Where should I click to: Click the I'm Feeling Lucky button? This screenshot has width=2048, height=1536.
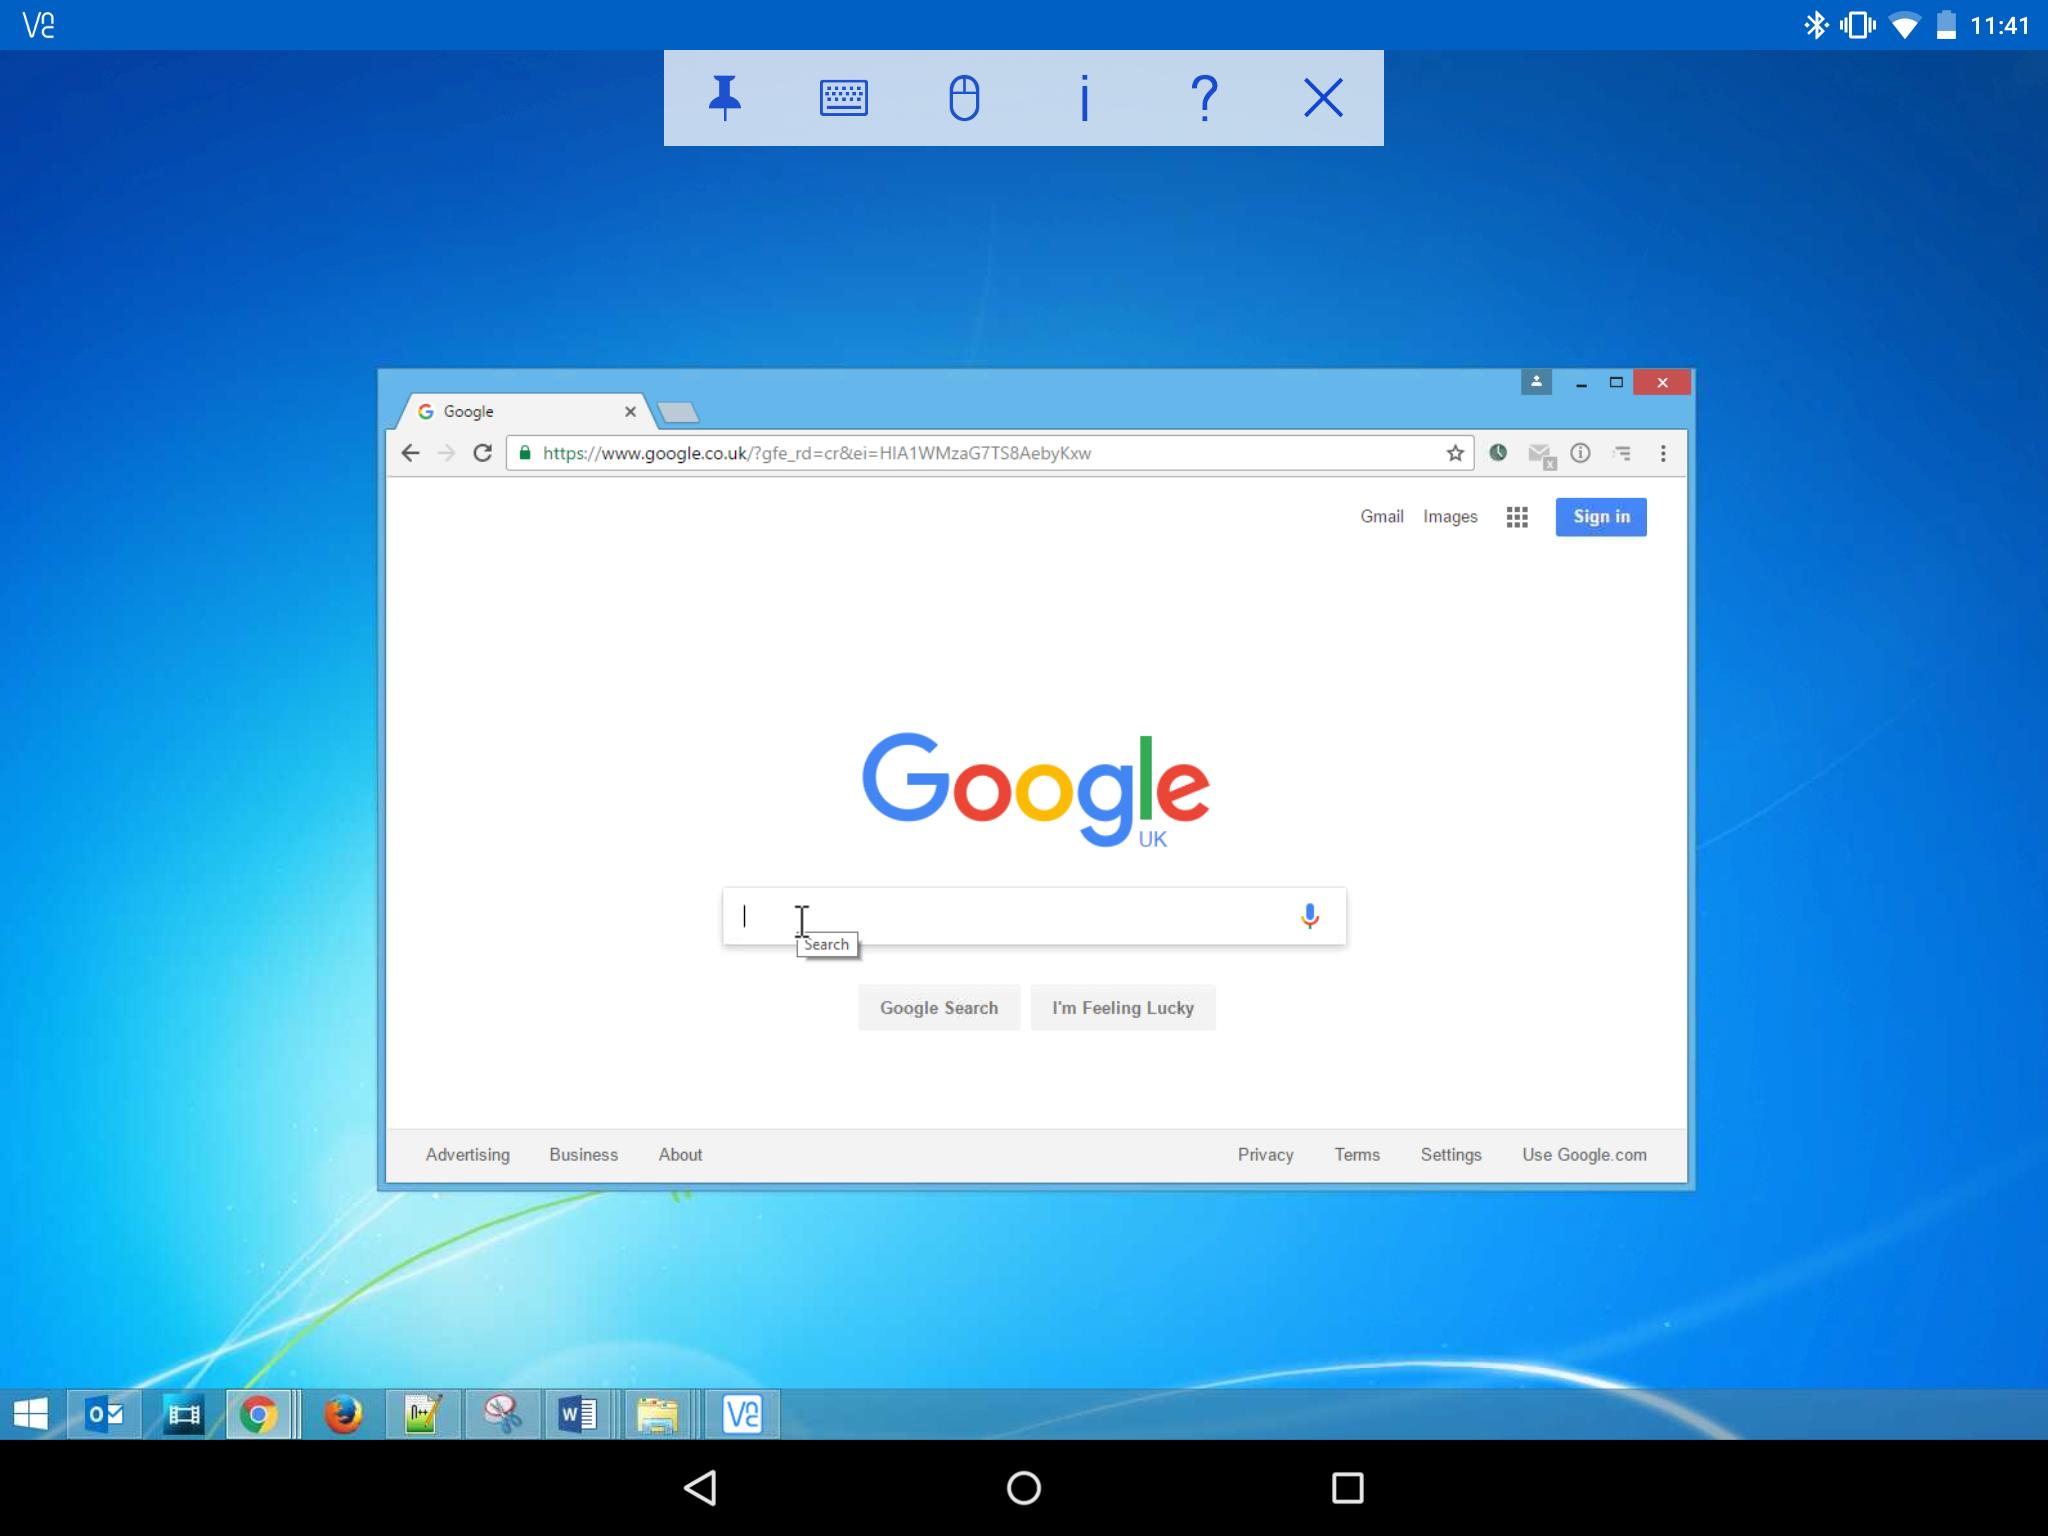(1122, 1008)
